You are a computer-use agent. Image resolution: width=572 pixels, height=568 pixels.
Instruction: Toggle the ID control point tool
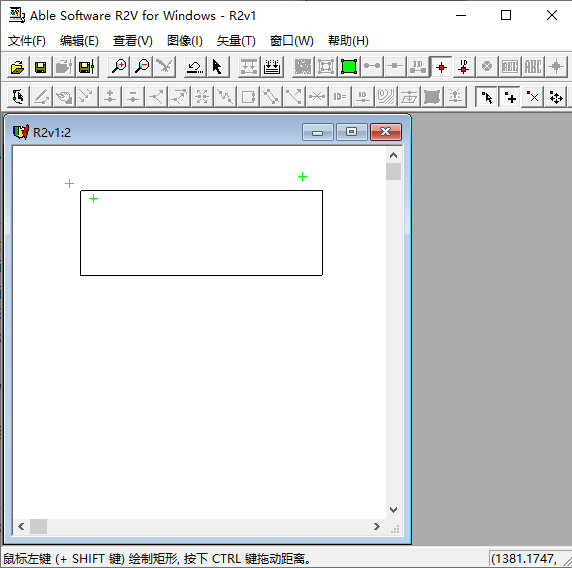(464, 67)
